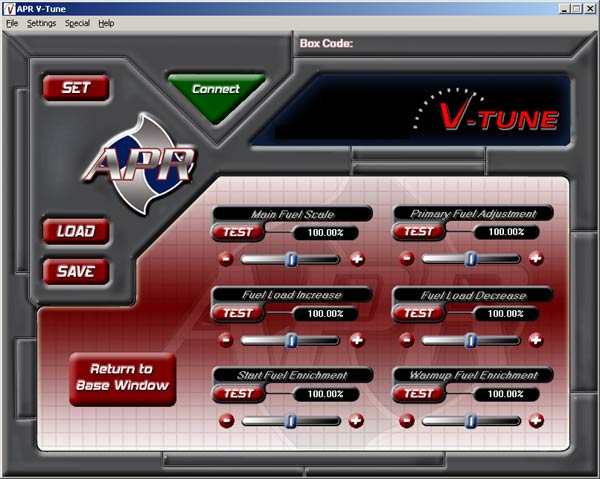600x479 pixels.
Task: Click the Warmup Fuel Enrichment slider handle
Action: 471,421
